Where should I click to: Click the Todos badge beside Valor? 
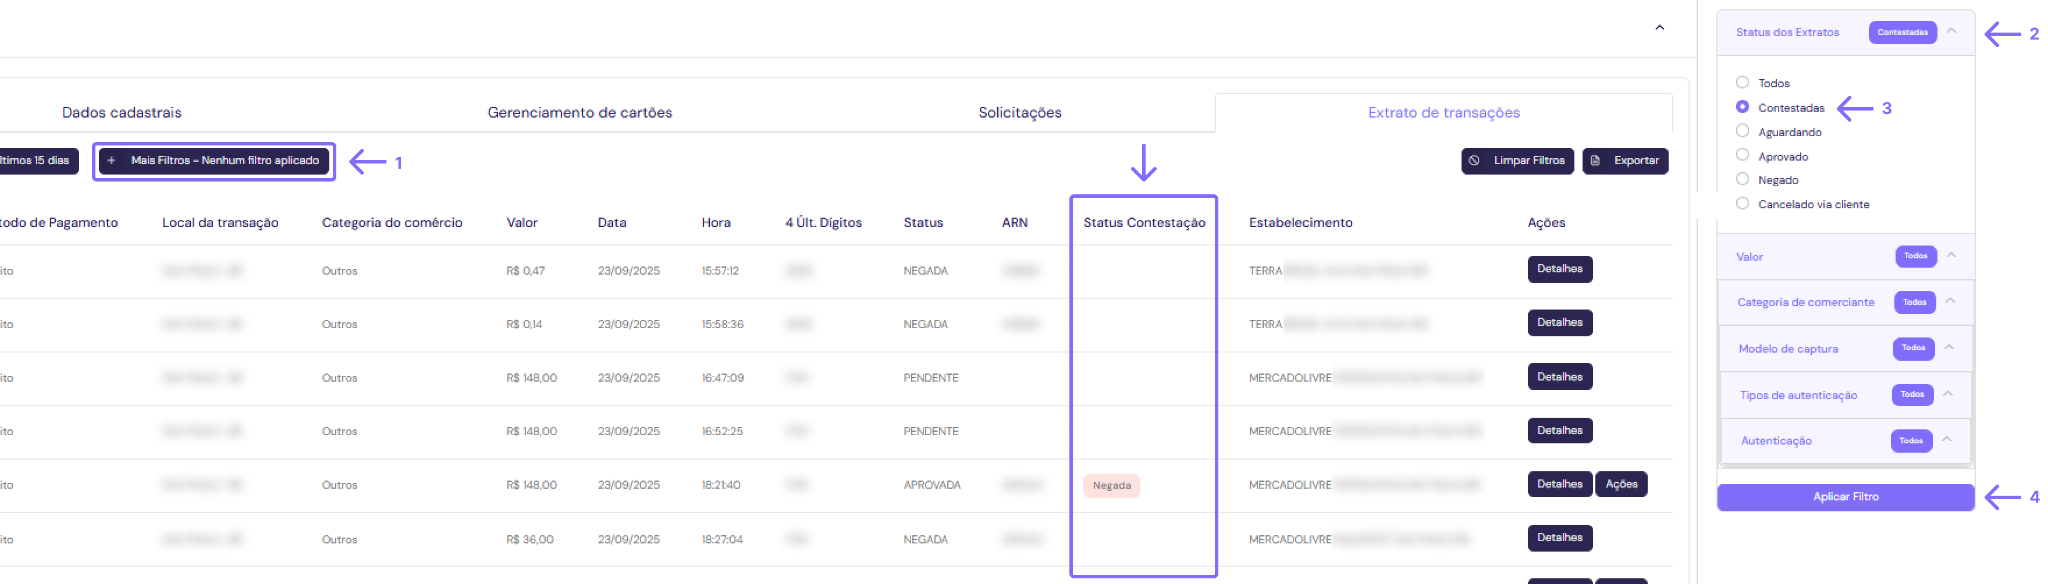pyautogui.click(x=1915, y=257)
